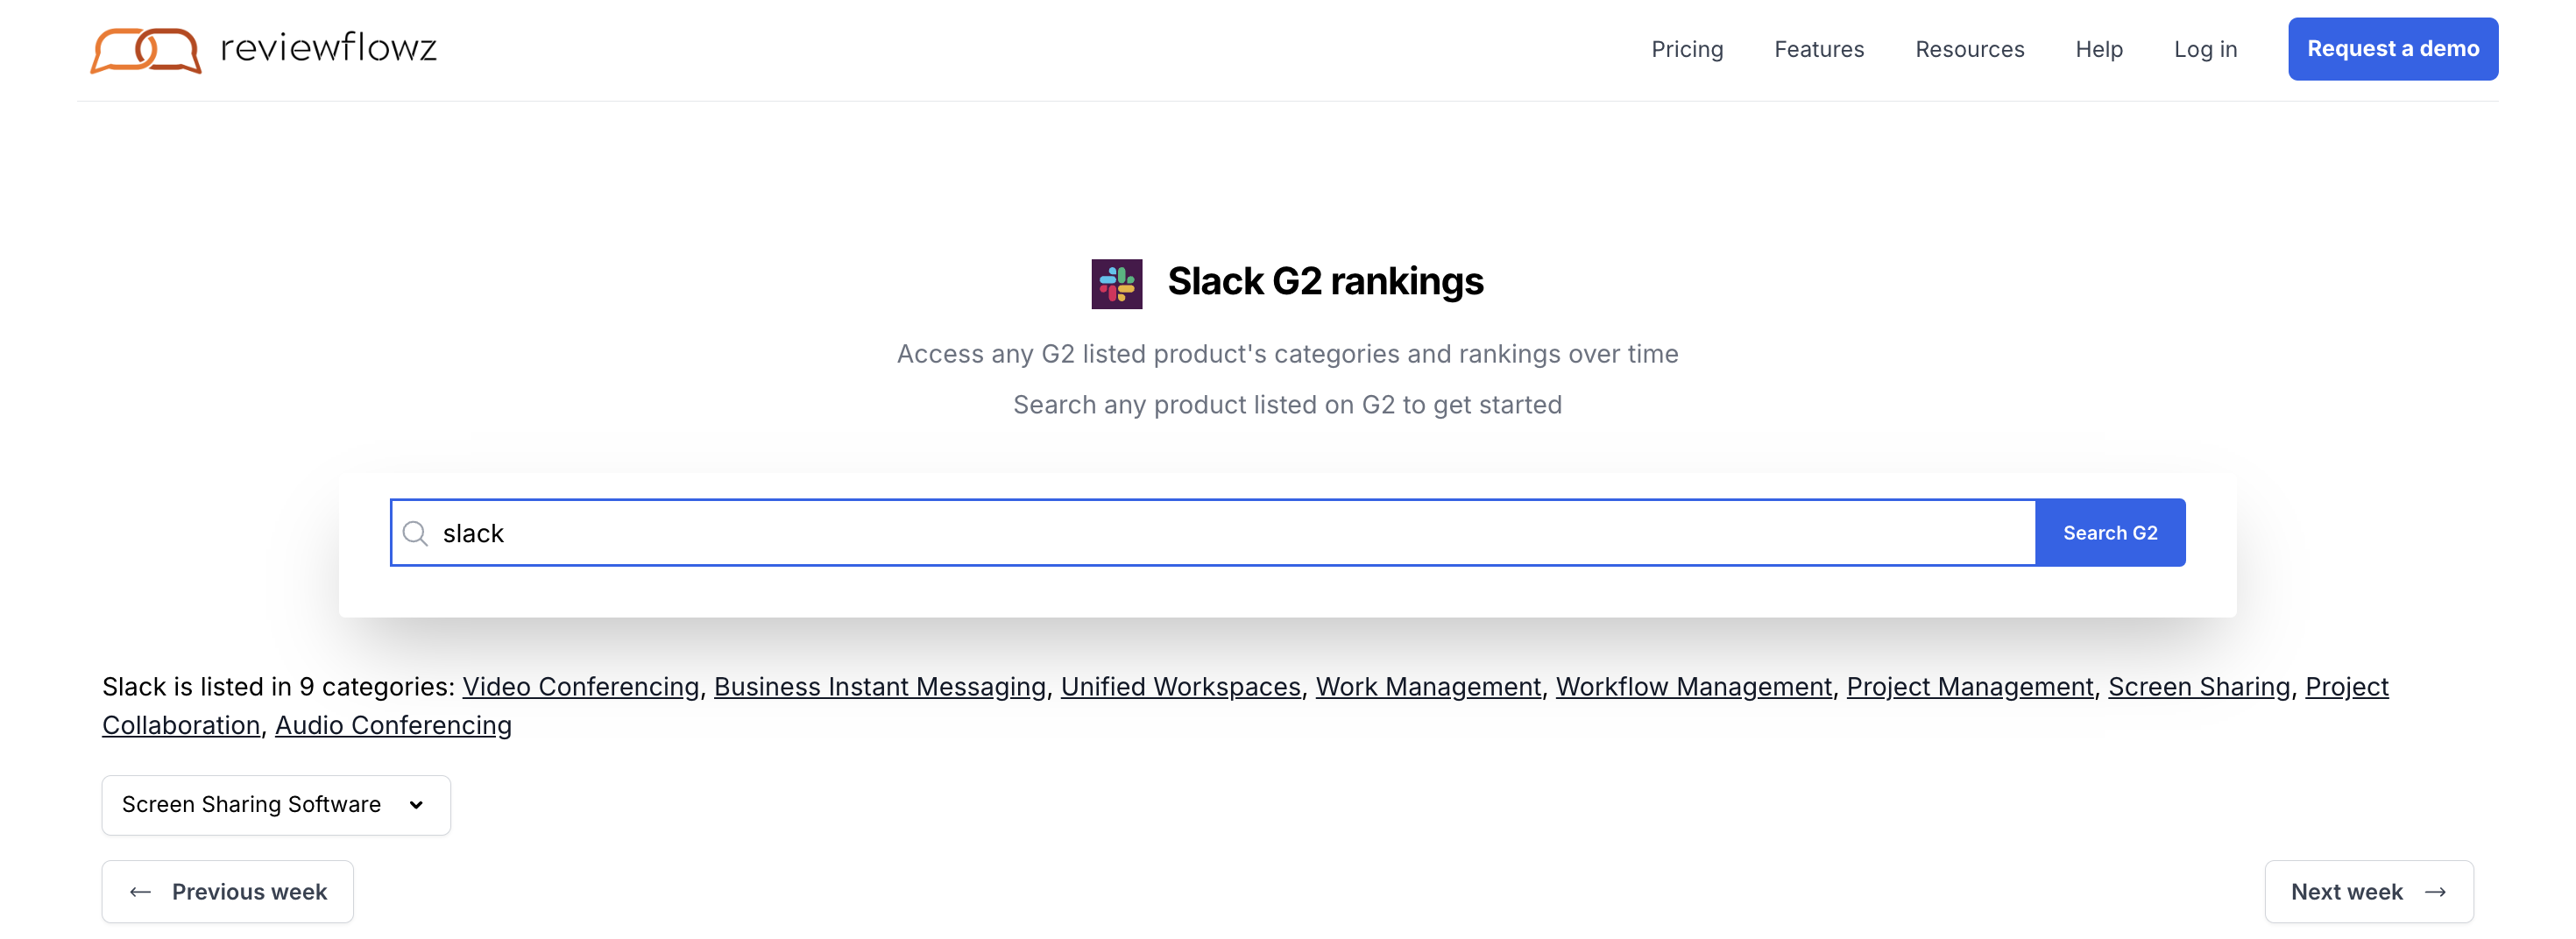
Task: Click the right arrow on Next week
Action: coord(2435,892)
